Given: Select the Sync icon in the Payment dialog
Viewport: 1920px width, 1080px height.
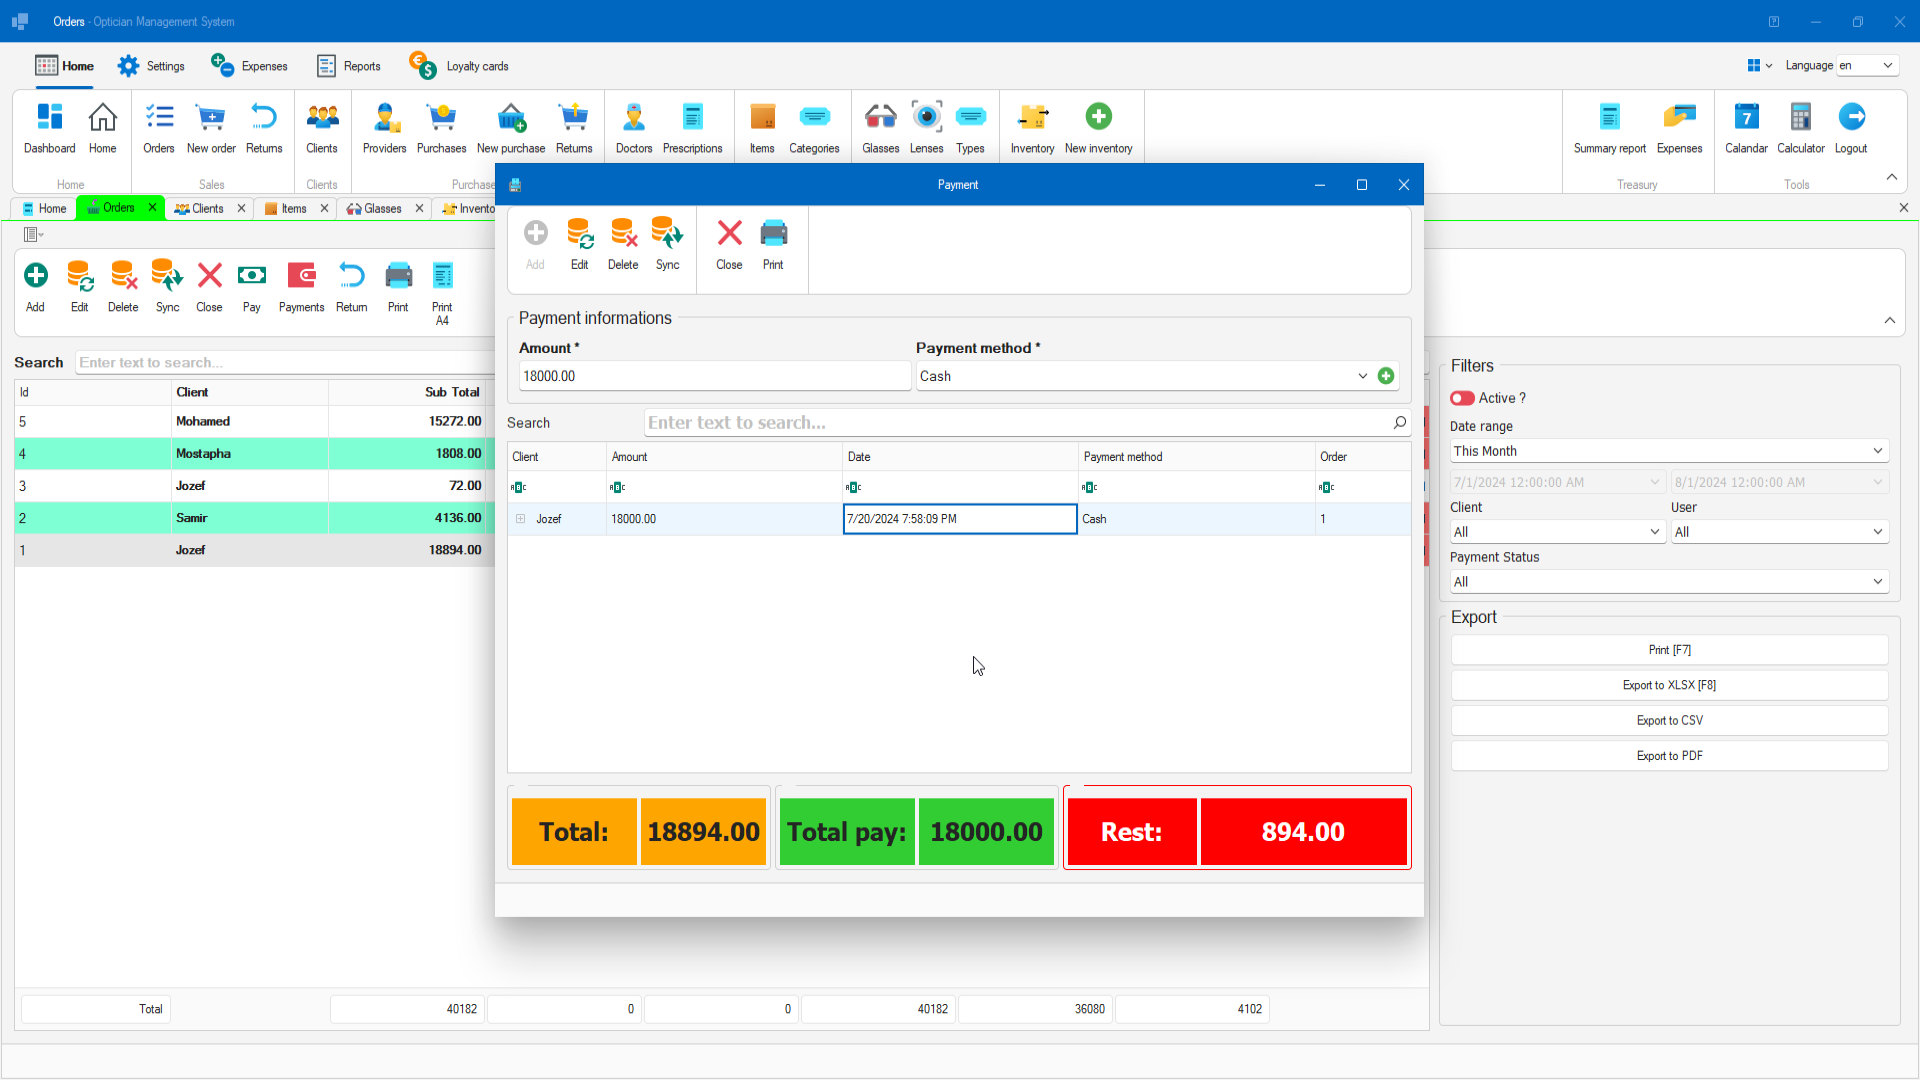Looking at the screenshot, I should [667, 240].
